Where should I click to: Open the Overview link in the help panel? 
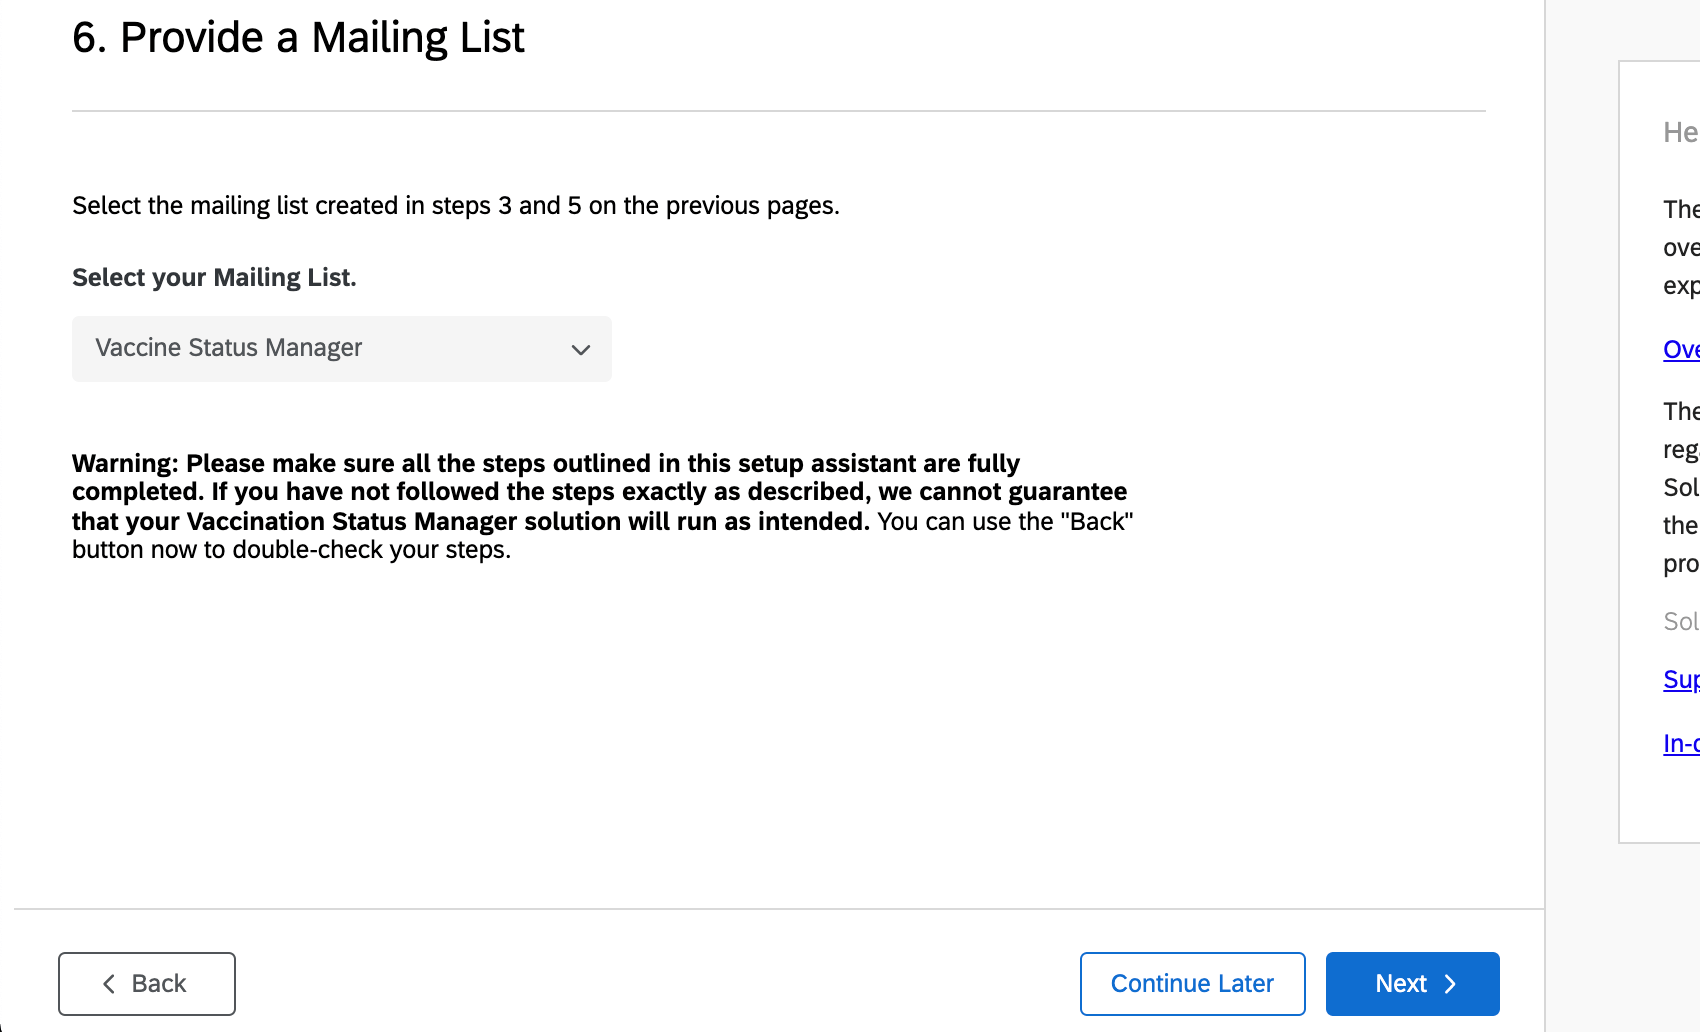1681,349
